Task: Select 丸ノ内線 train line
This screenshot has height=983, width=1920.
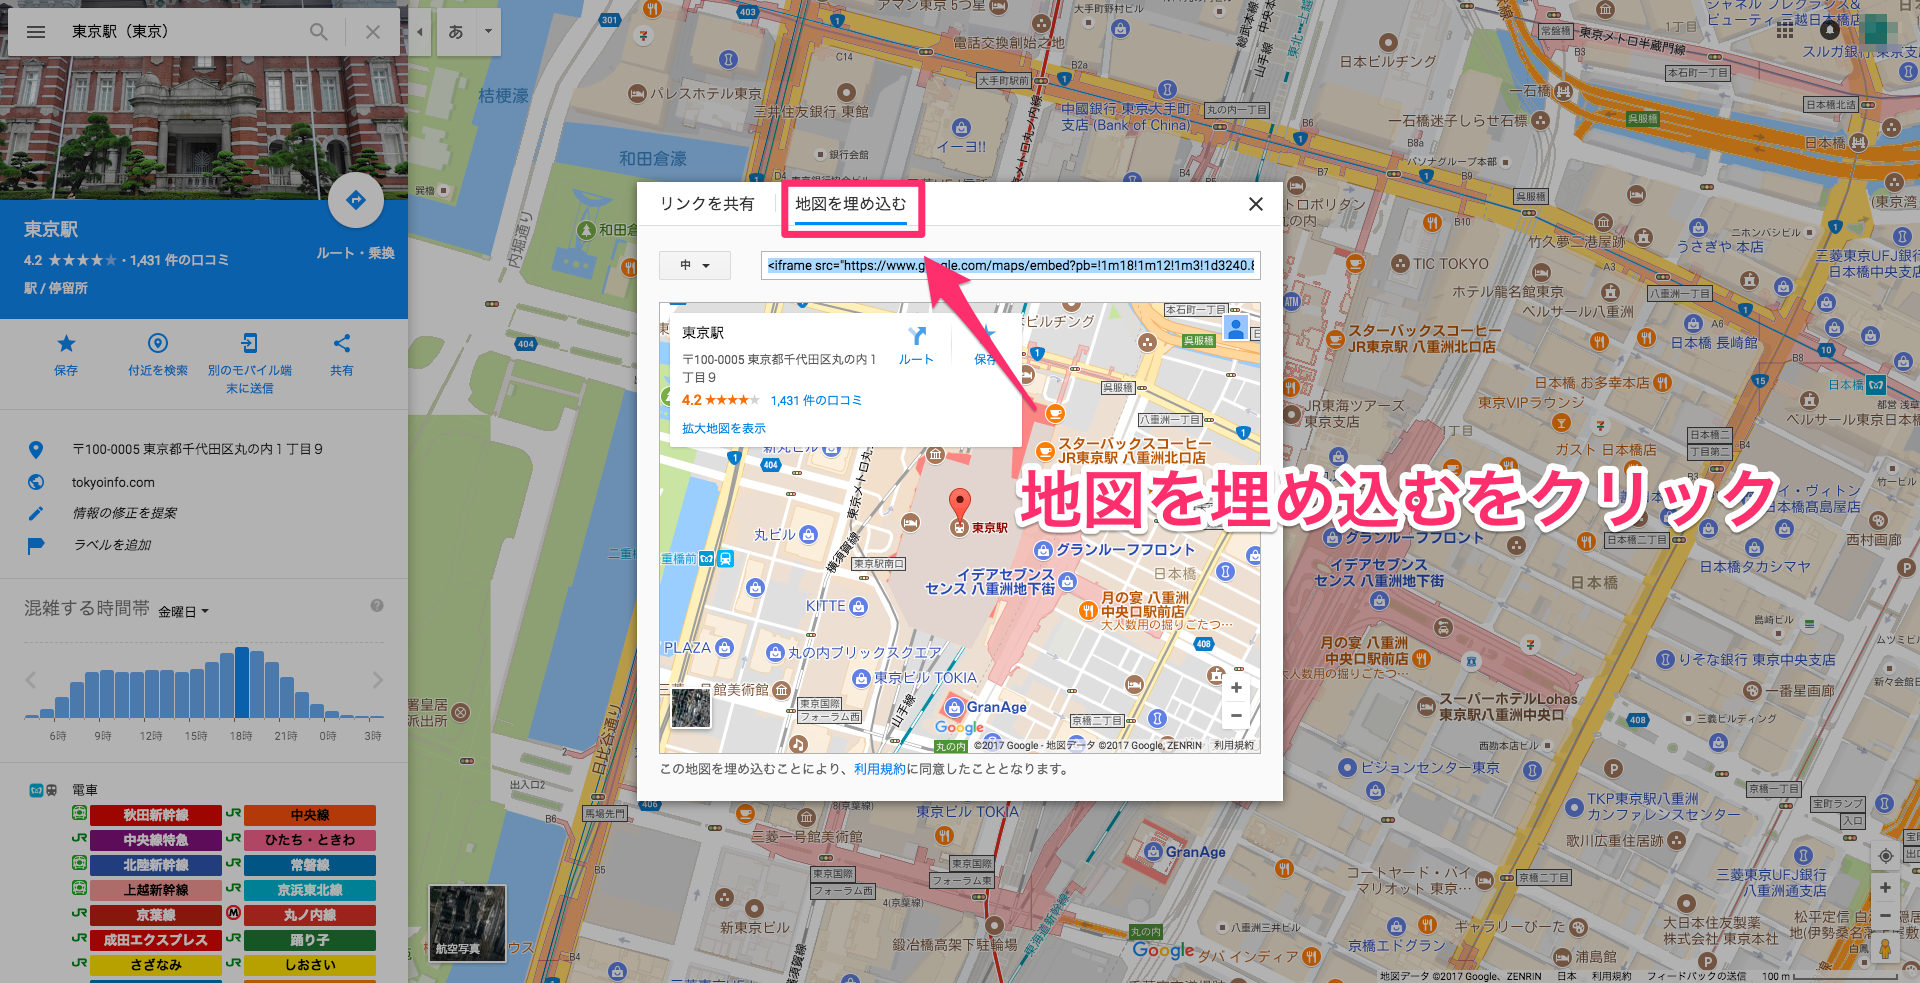Action: [310, 915]
